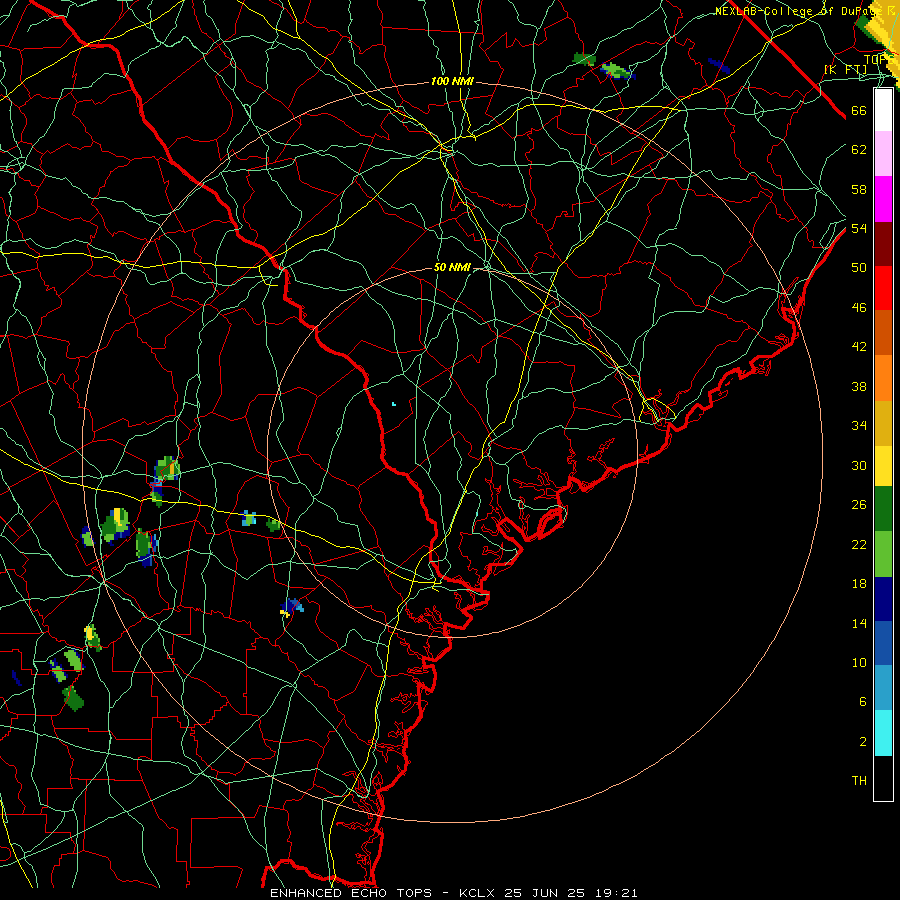Click the '2' legend value
900x900 pixels.
(x=863, y=742)
